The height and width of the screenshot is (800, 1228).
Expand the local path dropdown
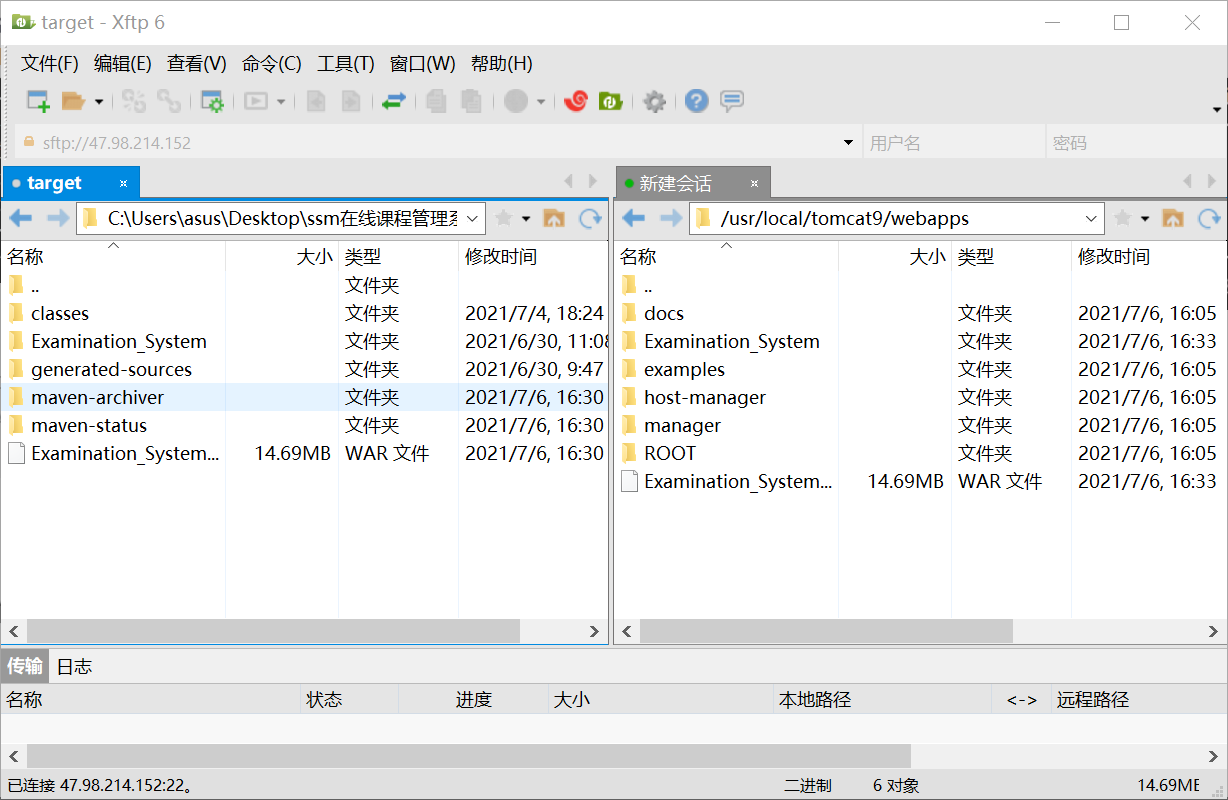pyautogui.click(x=474, y=218)
